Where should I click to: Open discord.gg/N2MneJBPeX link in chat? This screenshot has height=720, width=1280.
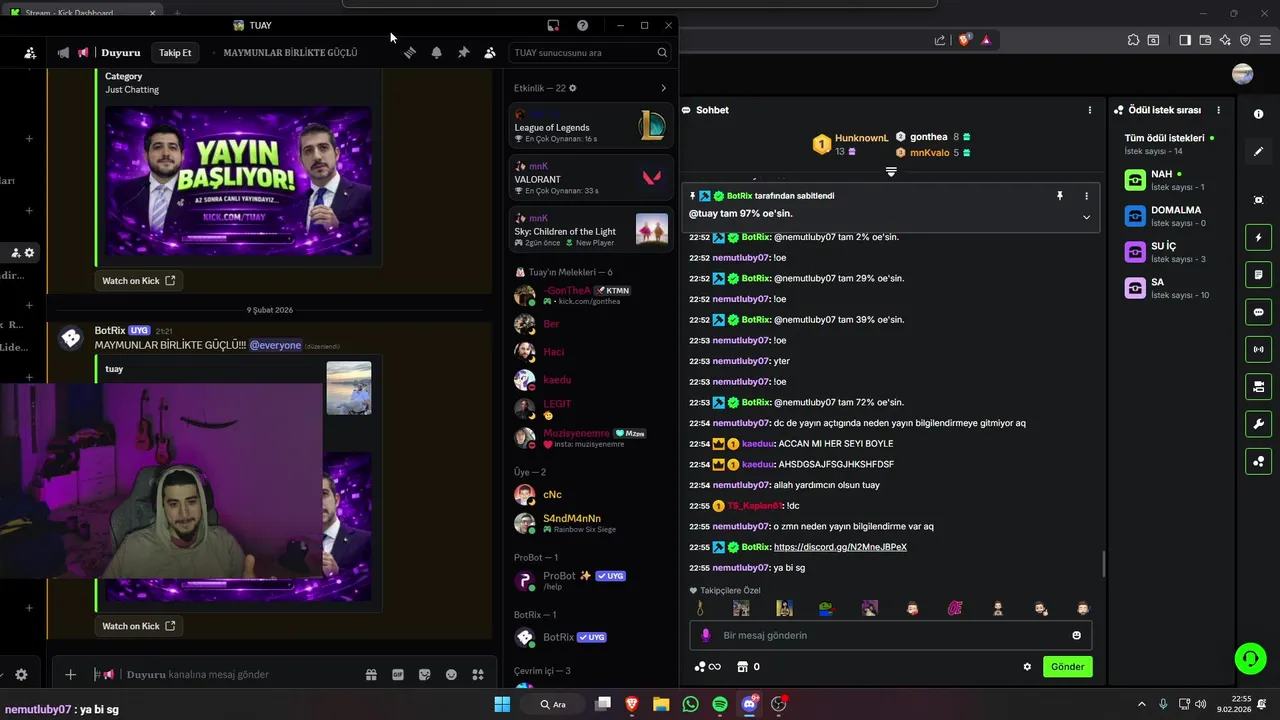[840, 547]
